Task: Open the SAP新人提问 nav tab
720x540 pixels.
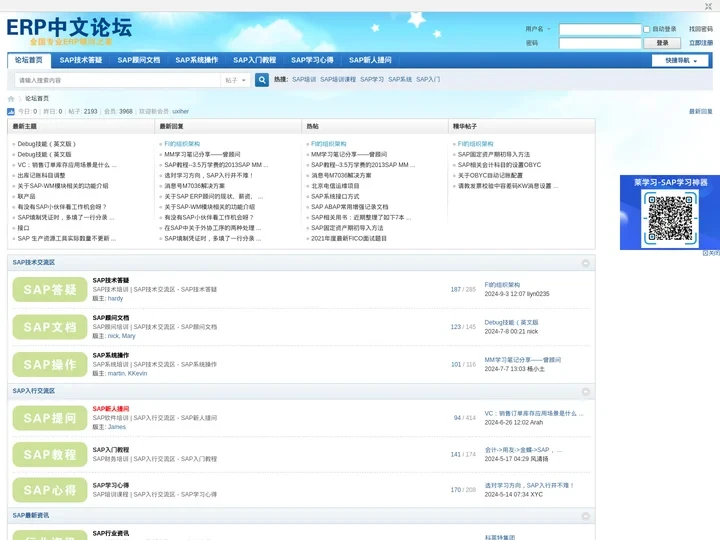Action: tap(370, 60)
